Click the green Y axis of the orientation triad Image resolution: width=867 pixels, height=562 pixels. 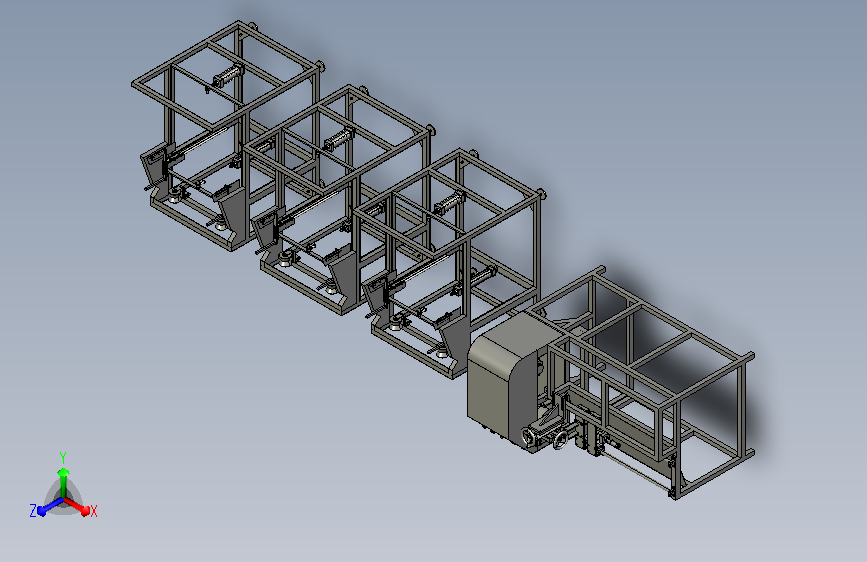pyautogui.click(x=64, y=482)
